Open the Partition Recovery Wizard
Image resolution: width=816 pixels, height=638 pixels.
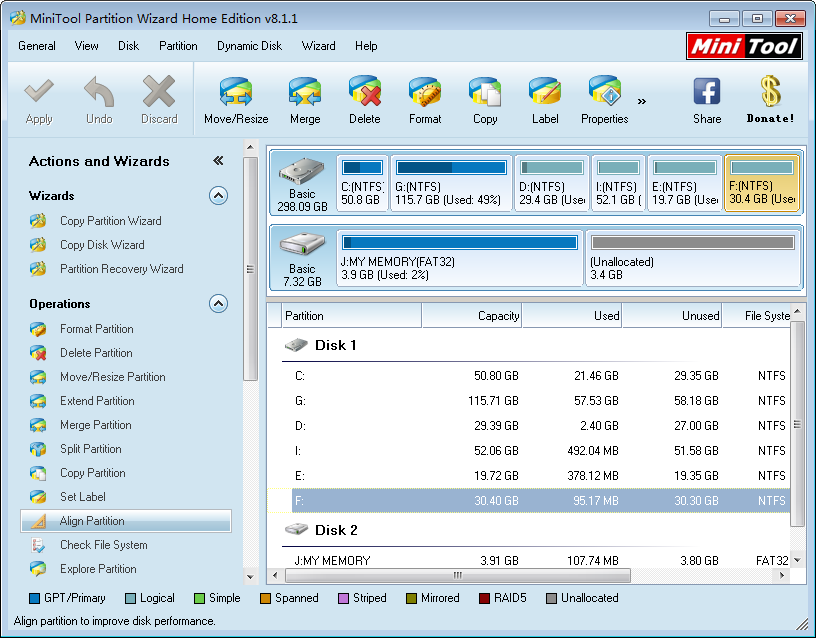click(x=121, y=269)
